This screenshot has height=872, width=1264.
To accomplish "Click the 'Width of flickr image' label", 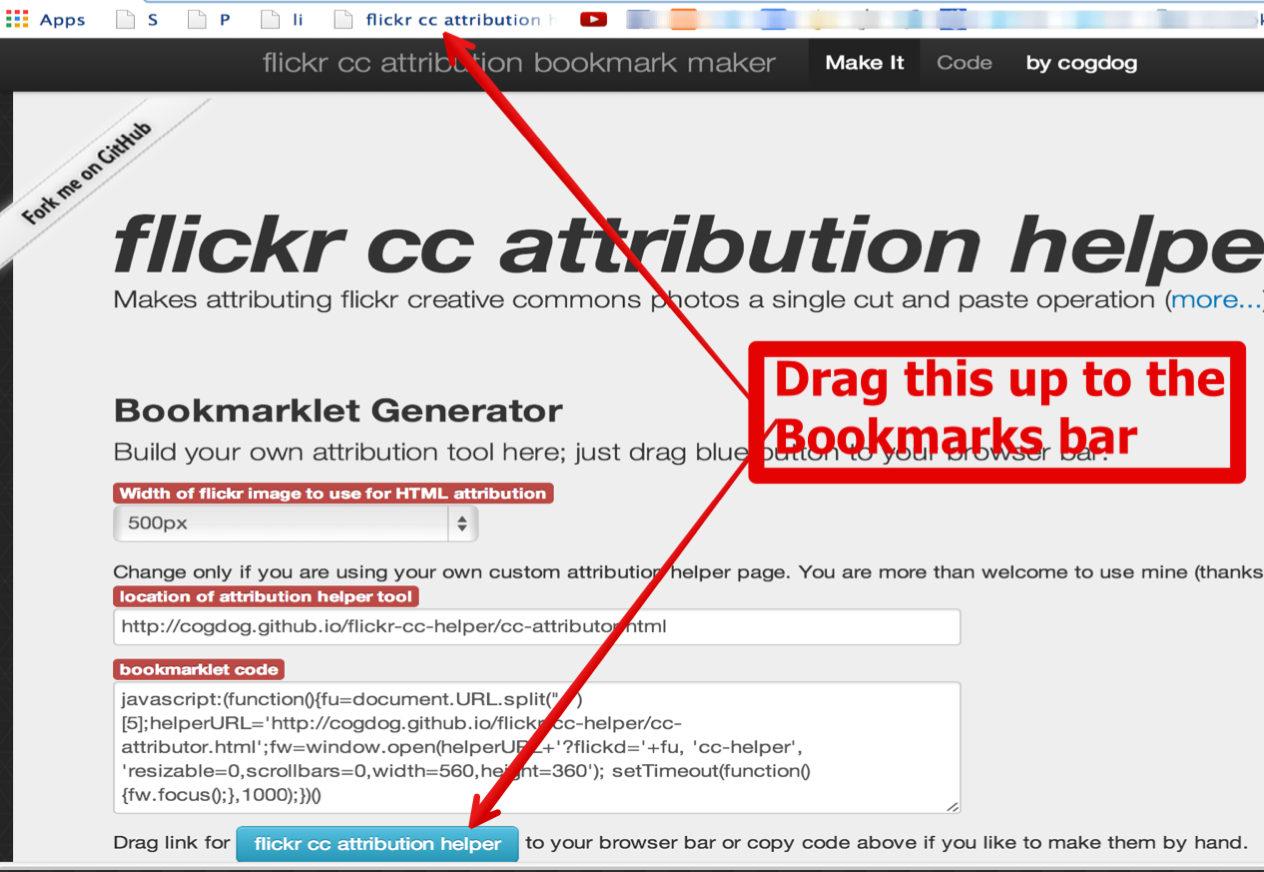I will (x=333, y=493).
